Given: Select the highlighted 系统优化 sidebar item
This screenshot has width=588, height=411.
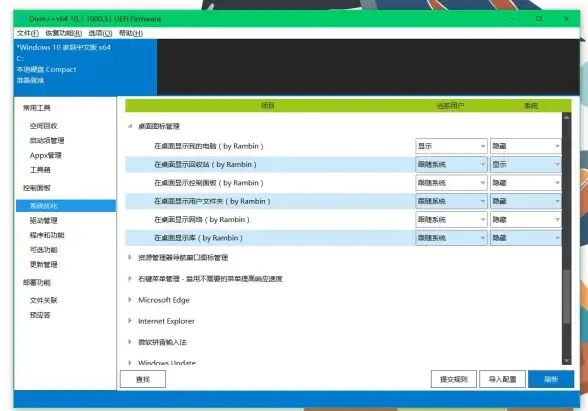Looking at the screenshot, I should click(x=66, y=206).
